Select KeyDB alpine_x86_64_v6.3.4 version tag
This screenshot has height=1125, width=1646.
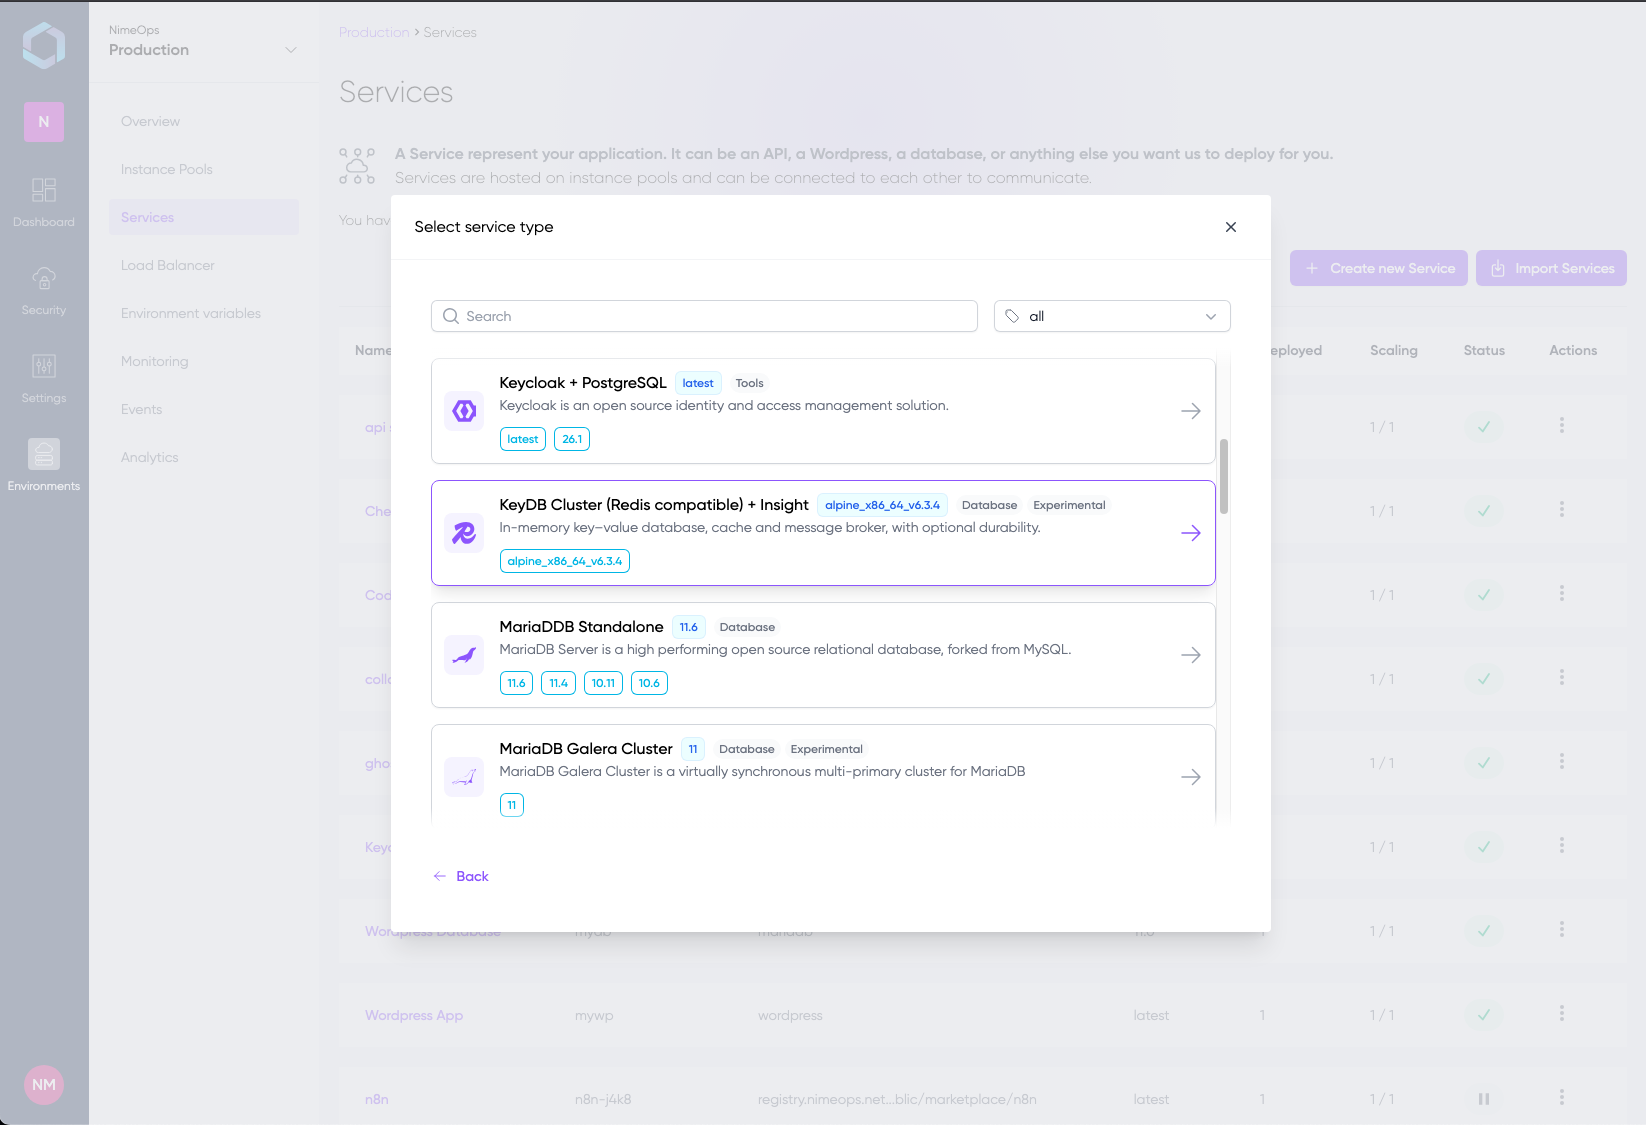(x=565, y=561)
